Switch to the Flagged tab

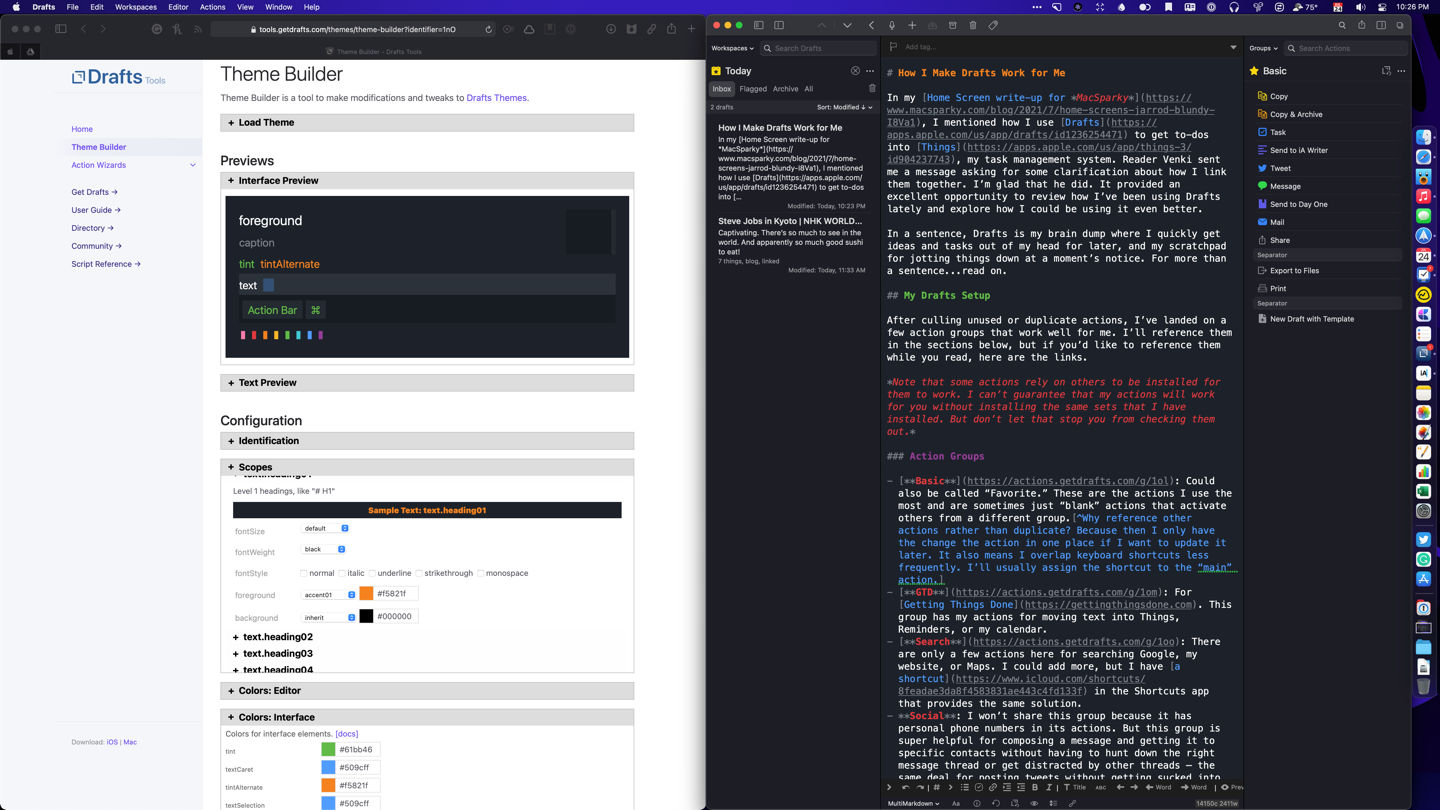pyautogui.click(x=753, y=89)
